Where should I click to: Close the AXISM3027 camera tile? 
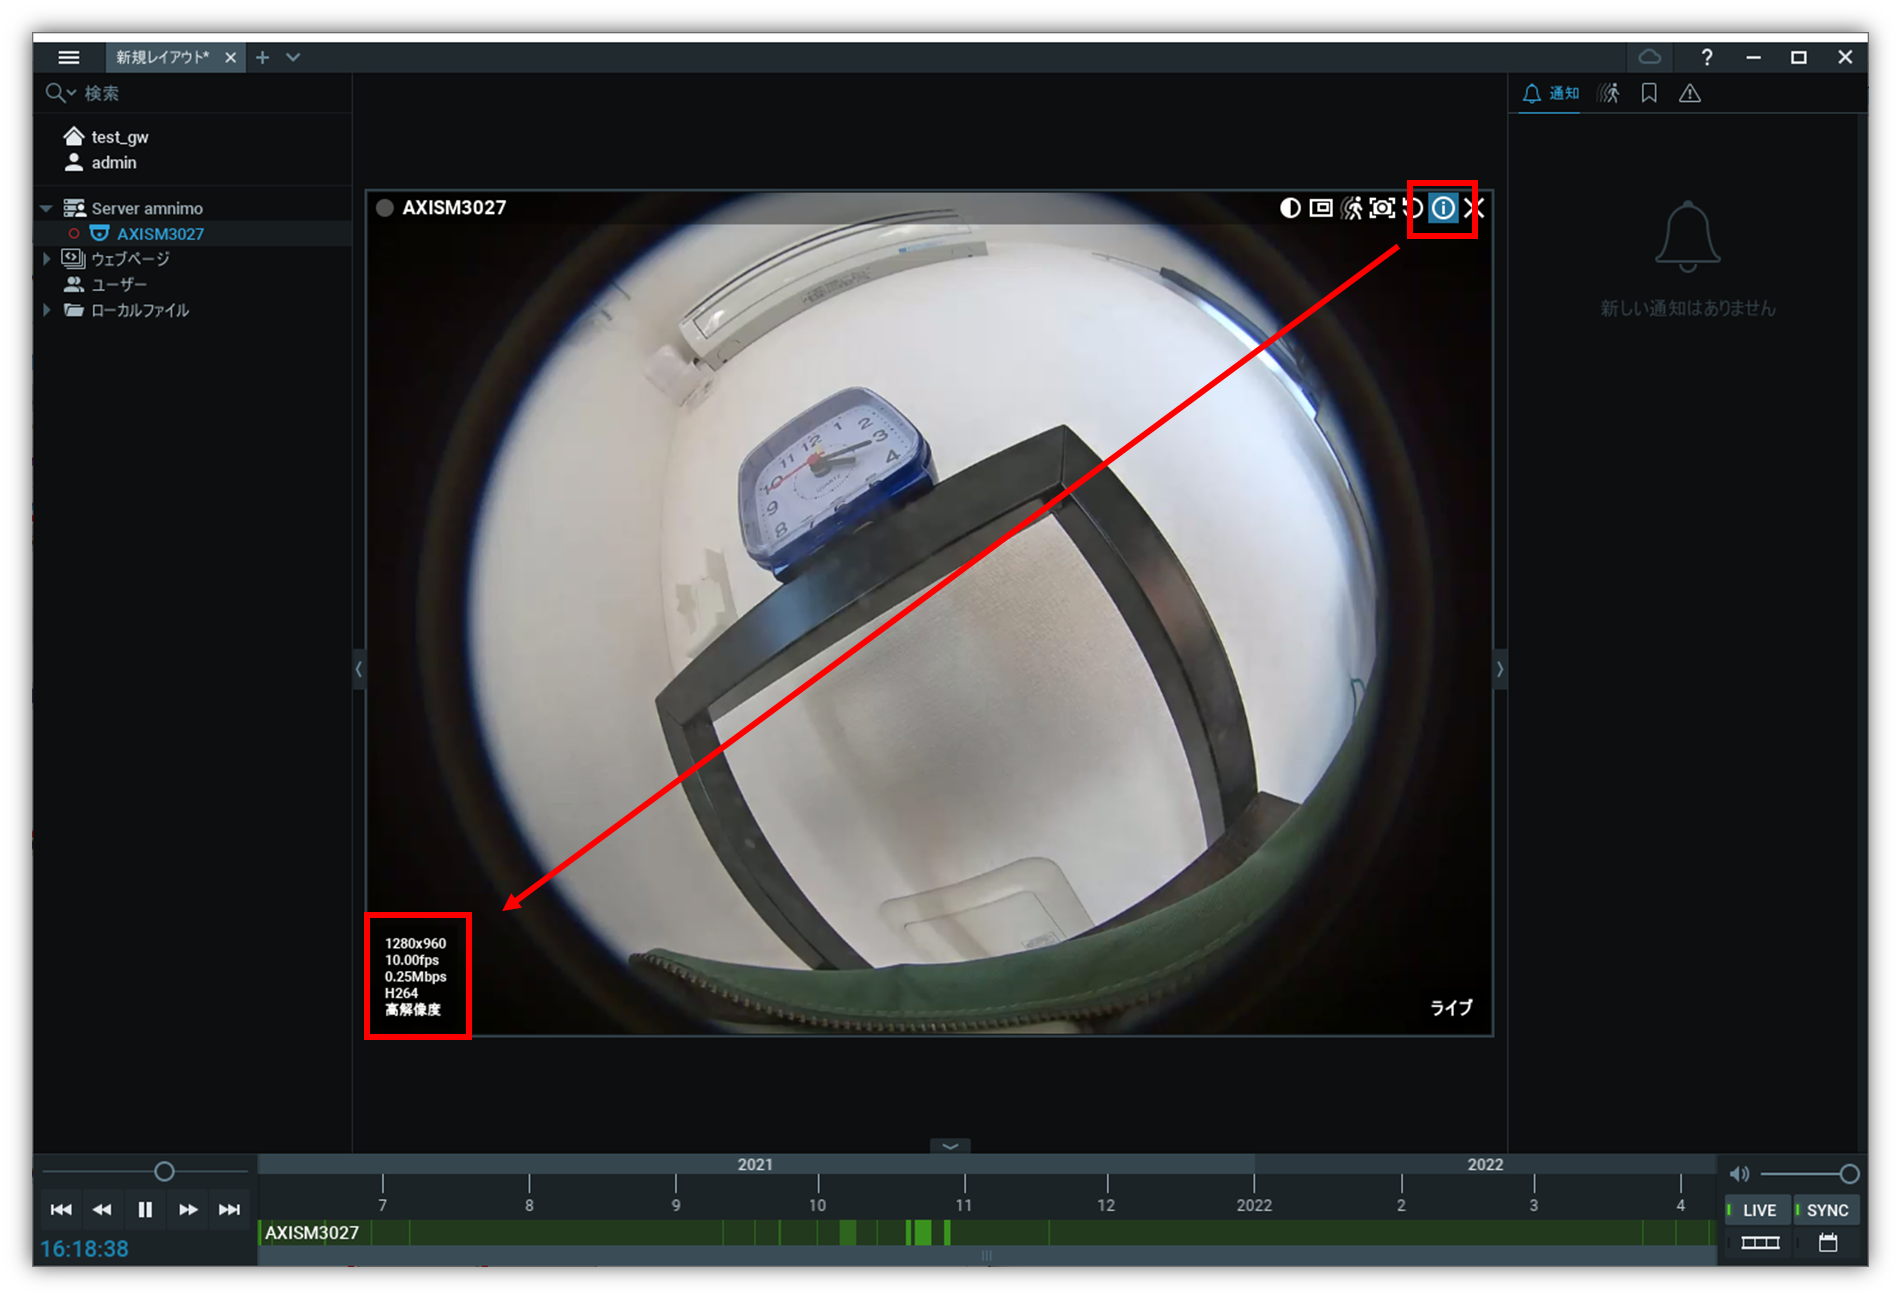pyautogui.click(x=1474, y=208)
